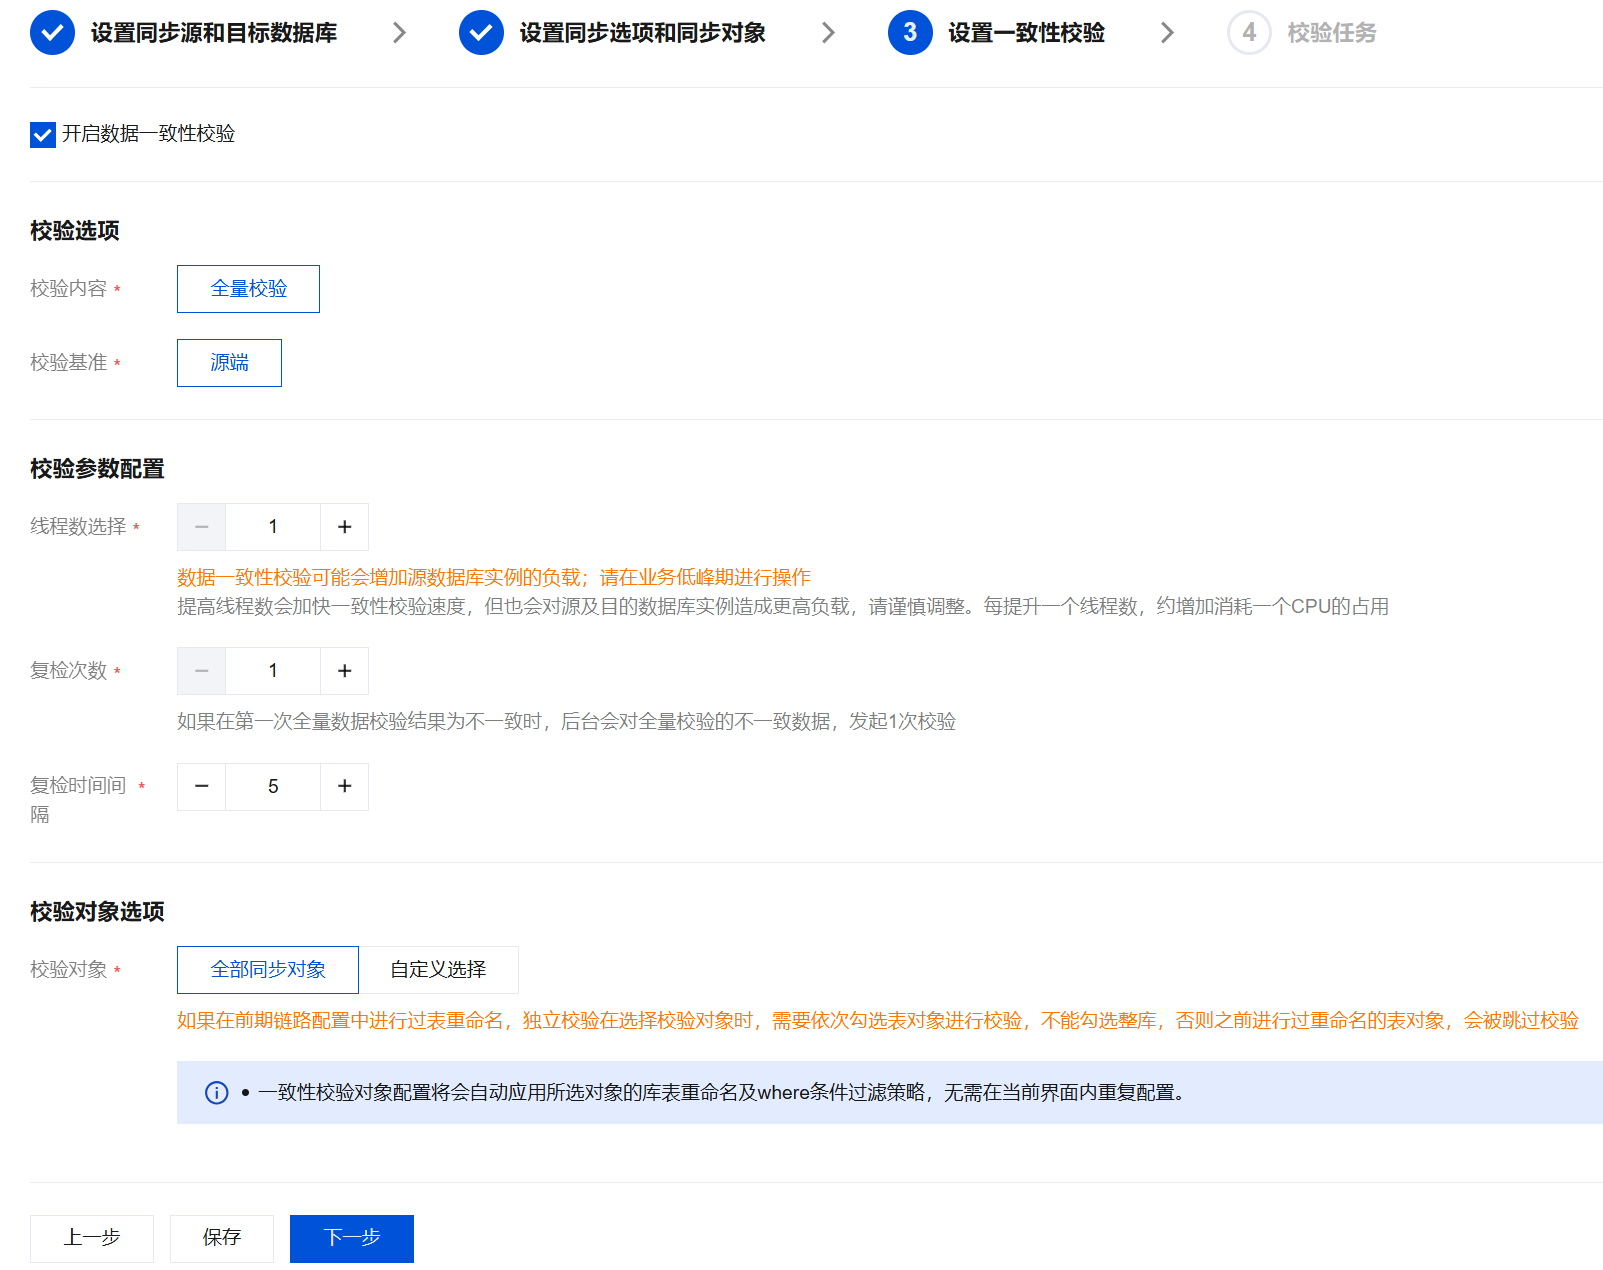Image resolution: width=1603 pixels, height=1270 pixels.
Task: Click the 校验选项 section heading
Action: coord(75,231)
